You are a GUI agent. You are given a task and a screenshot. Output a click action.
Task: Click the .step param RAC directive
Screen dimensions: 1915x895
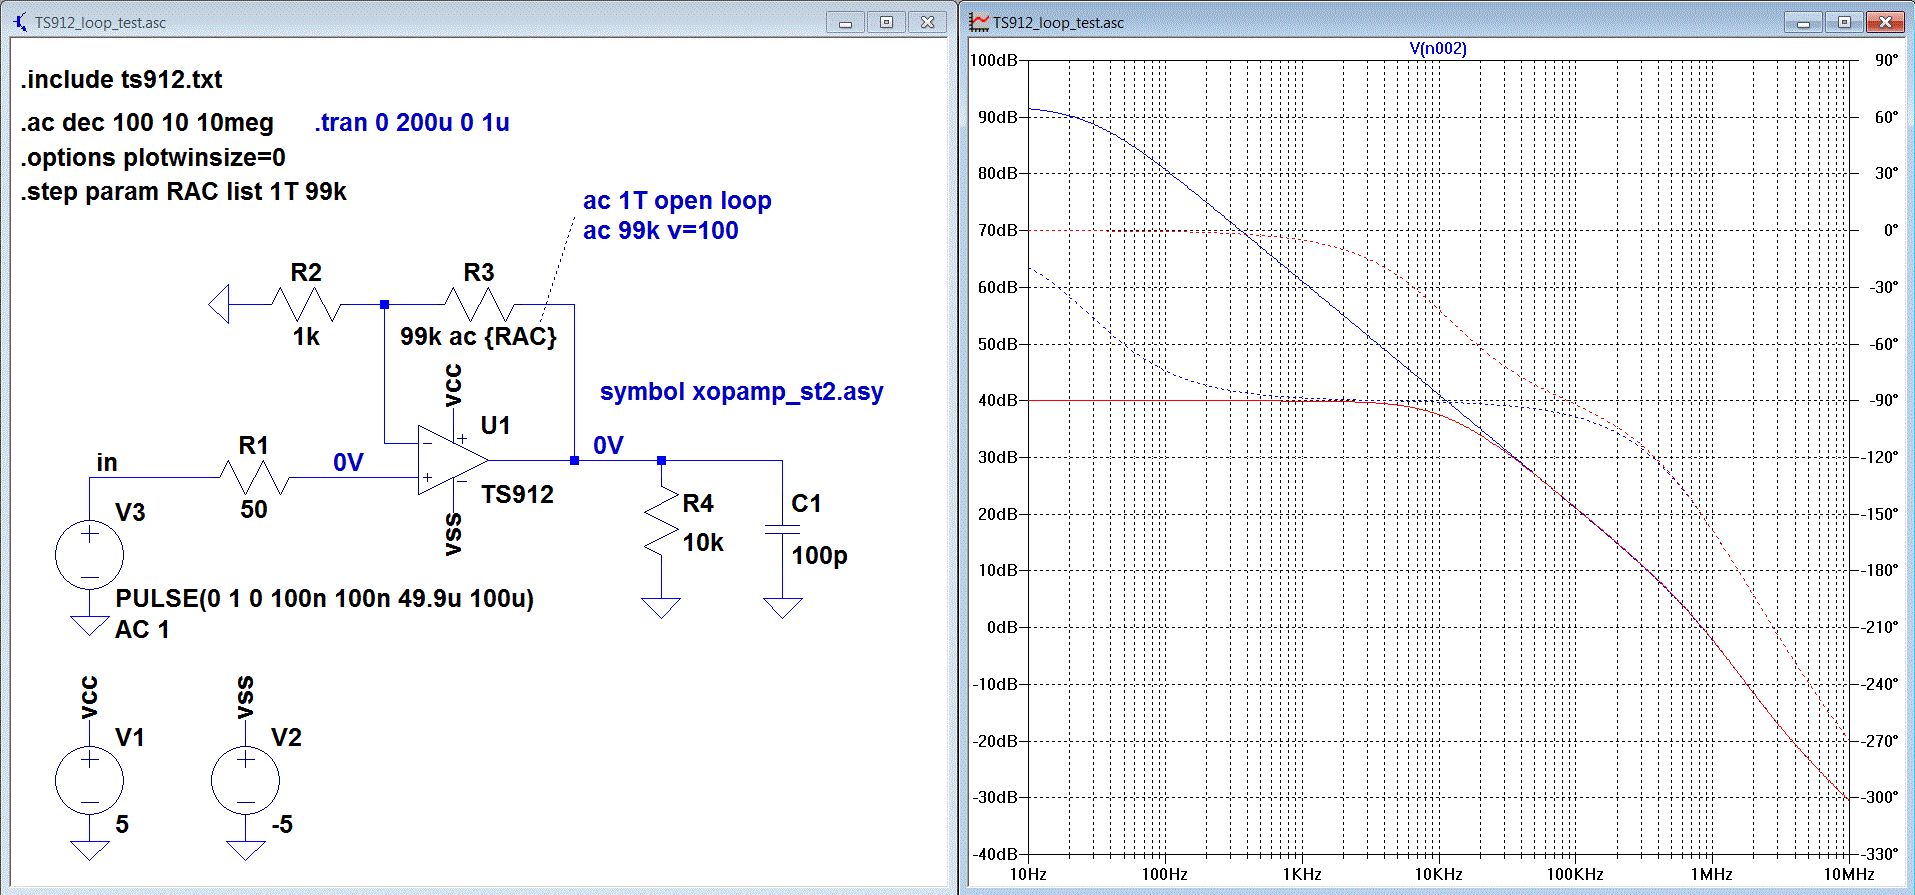(x=184, y=192)
